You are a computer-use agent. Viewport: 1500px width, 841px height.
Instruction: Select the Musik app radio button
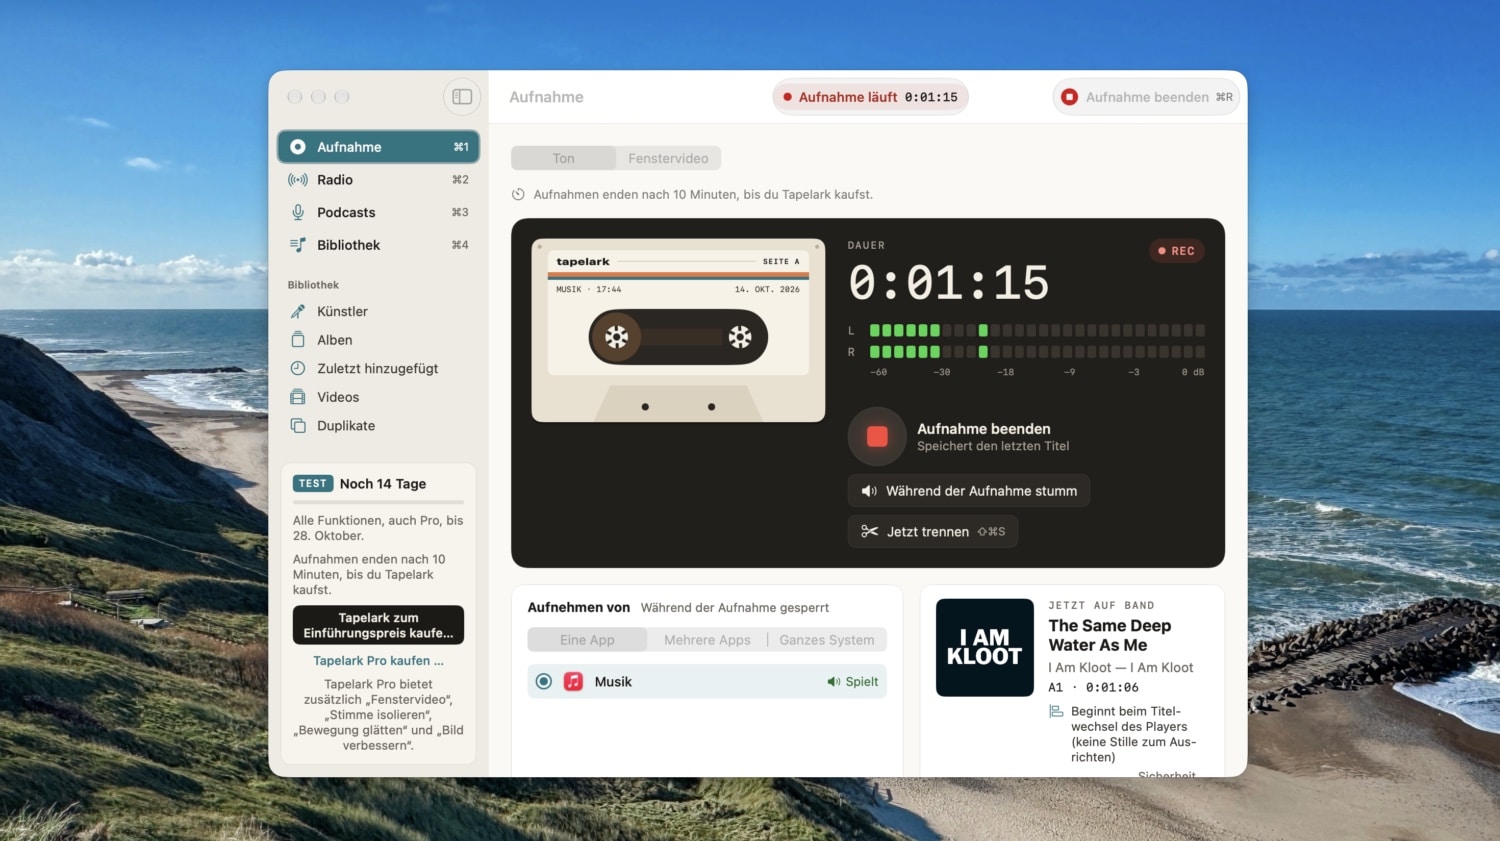(544, 682)
